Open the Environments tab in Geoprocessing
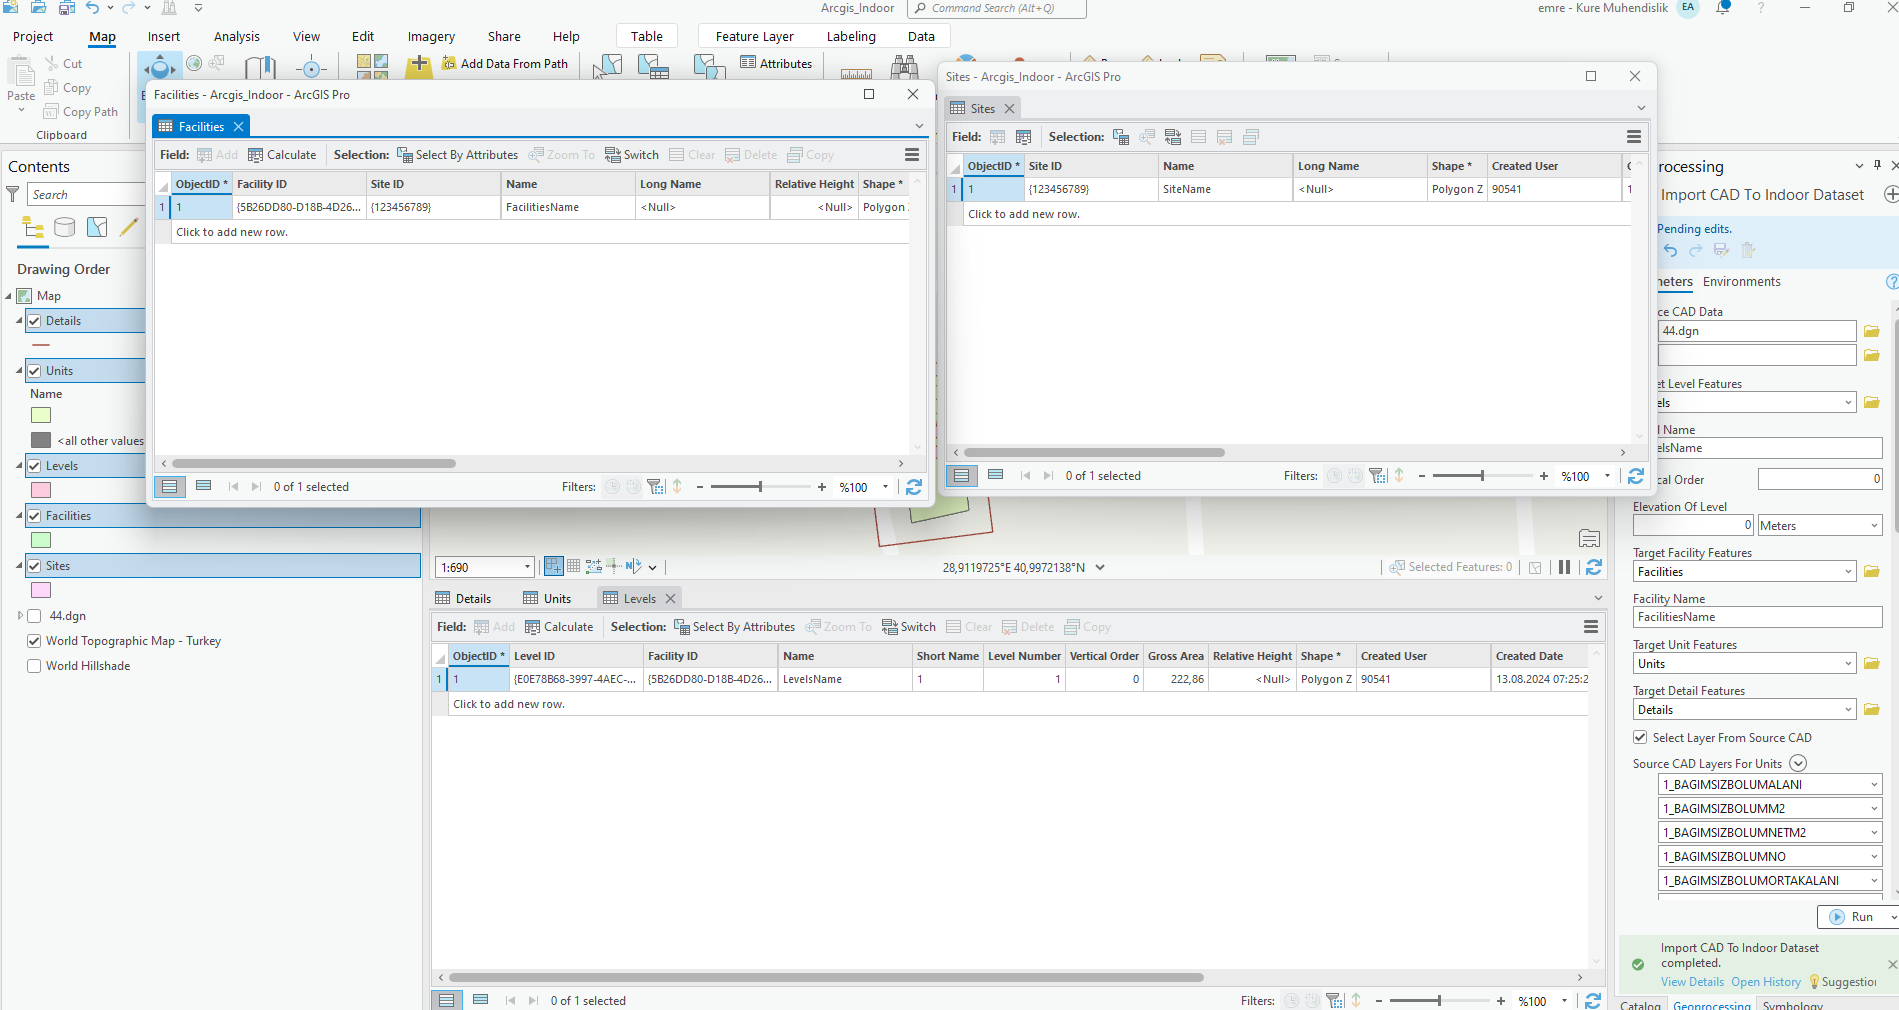1899x1010 pixels. [x=1742, y=282]
